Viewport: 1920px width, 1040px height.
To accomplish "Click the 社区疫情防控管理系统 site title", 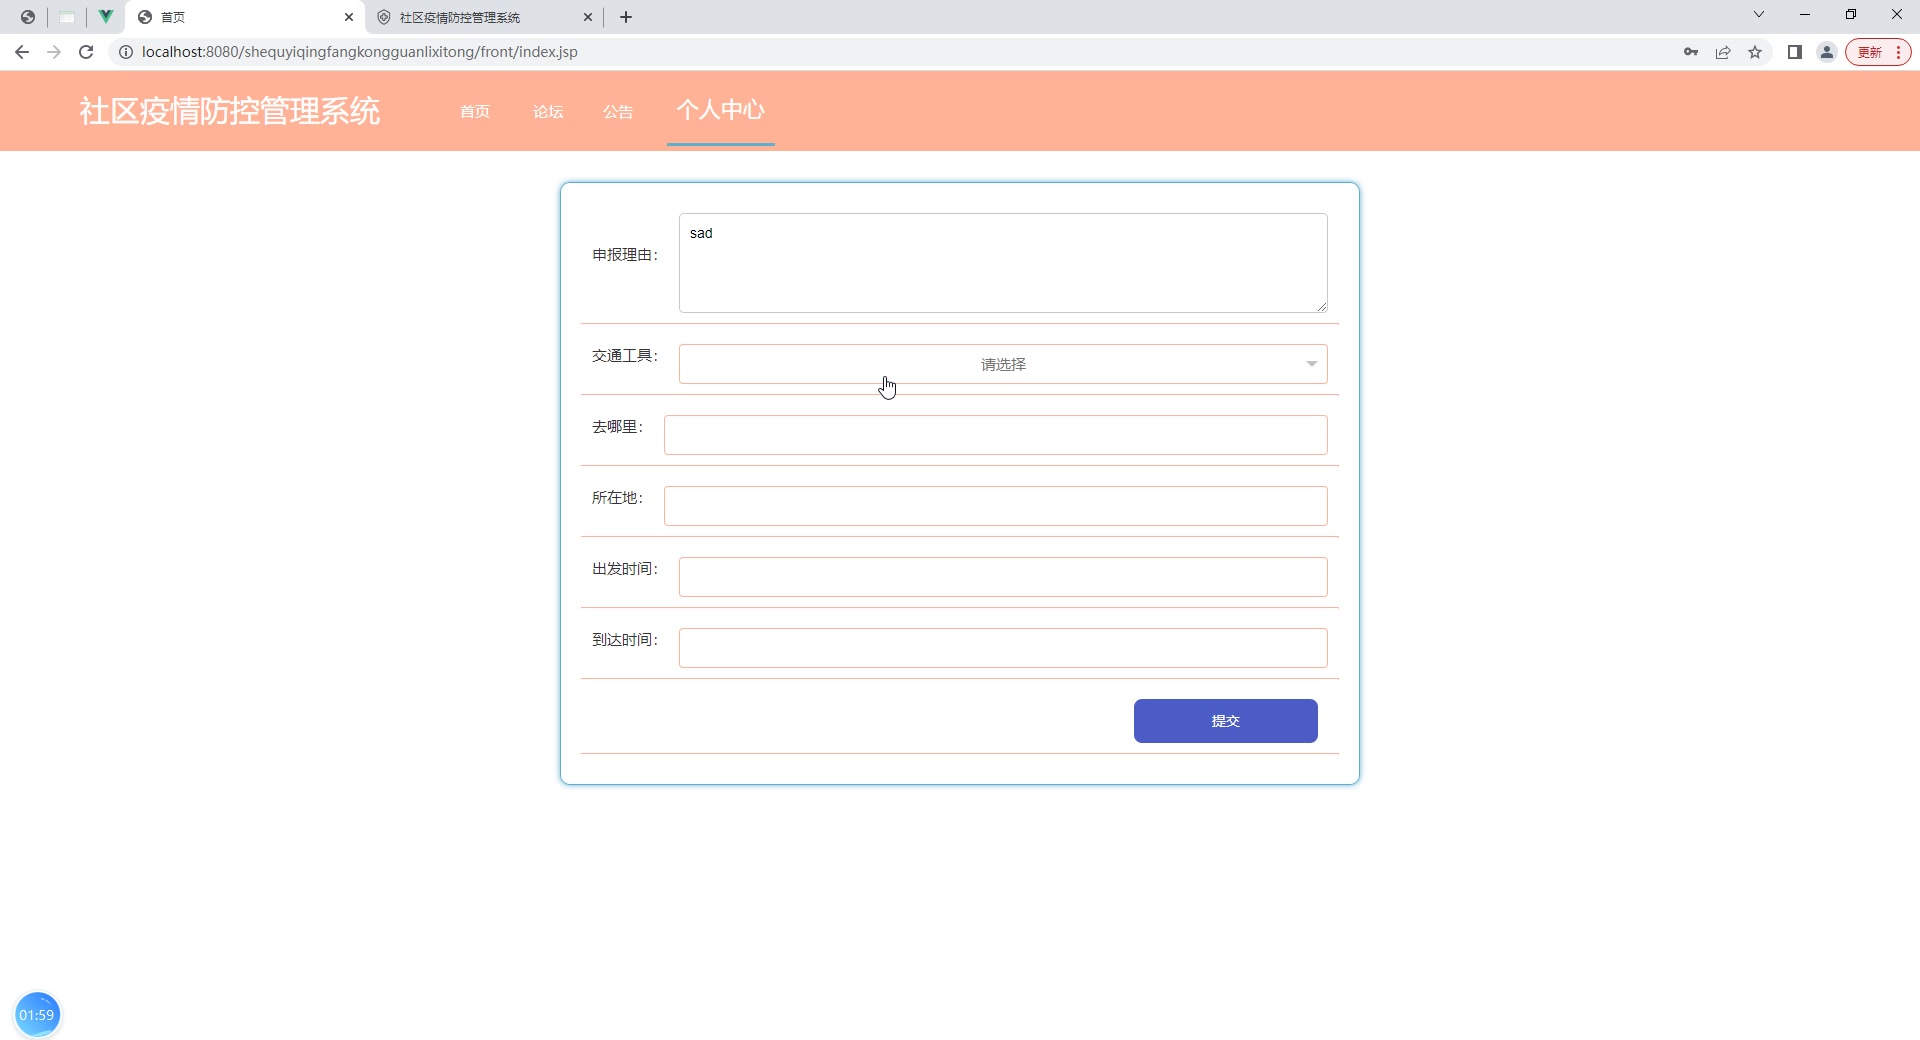I will pos(230,111).
